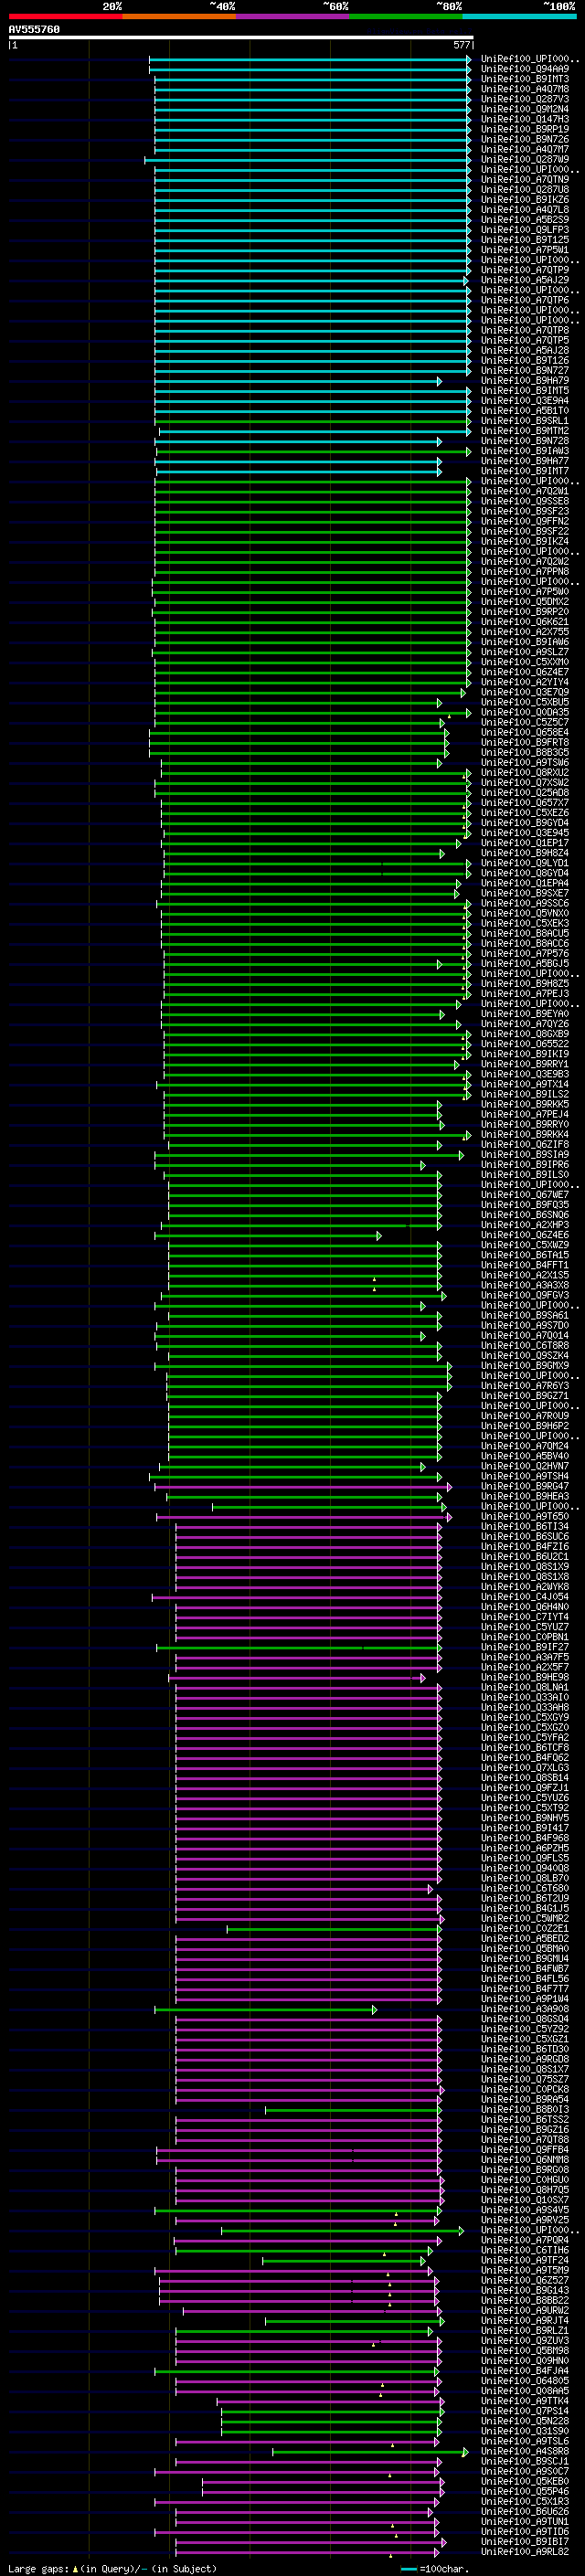This screenshot has height=2576, width=585.
Task: Select hit label UniRef100_A9TF24
Action: [525, 2260]
